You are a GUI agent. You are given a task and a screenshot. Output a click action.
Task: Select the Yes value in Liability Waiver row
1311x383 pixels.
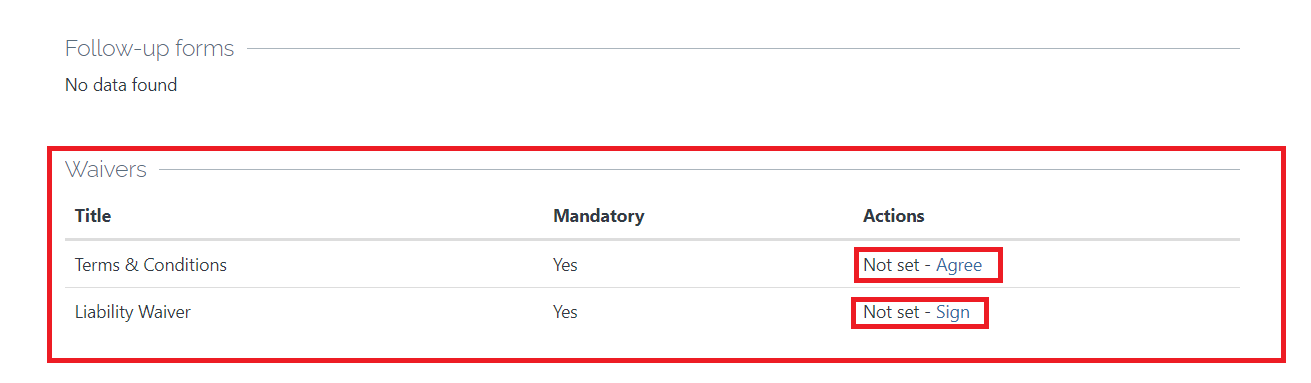coord(565,312)
